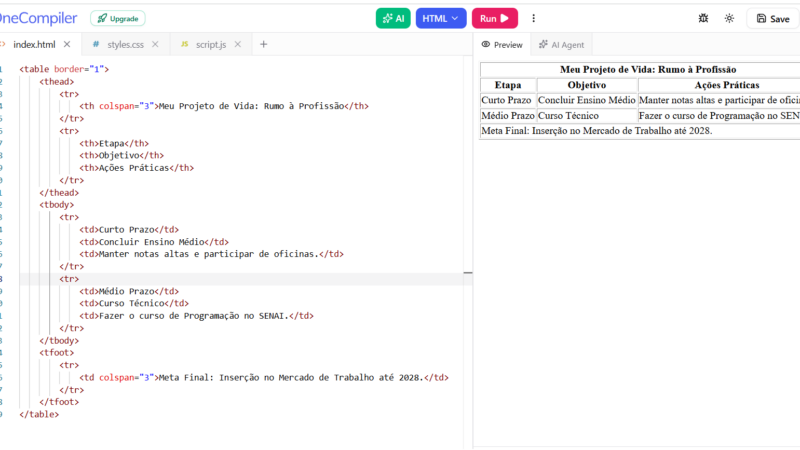Click code line 'Manter notas altas e participar'
800x450 pixels.
[x=211, y=254]
